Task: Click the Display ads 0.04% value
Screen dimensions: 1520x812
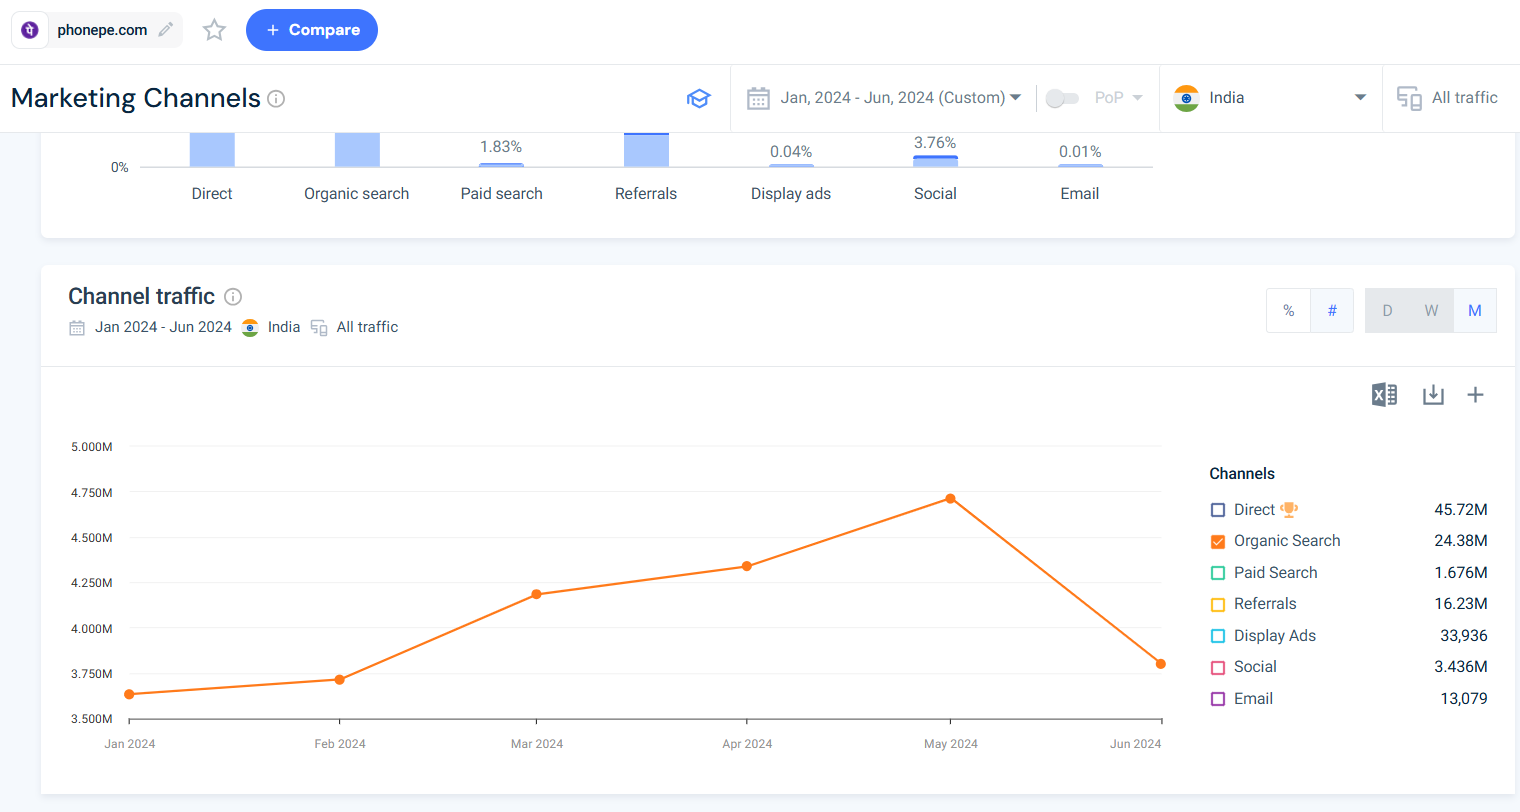Action: click(791, 152)
